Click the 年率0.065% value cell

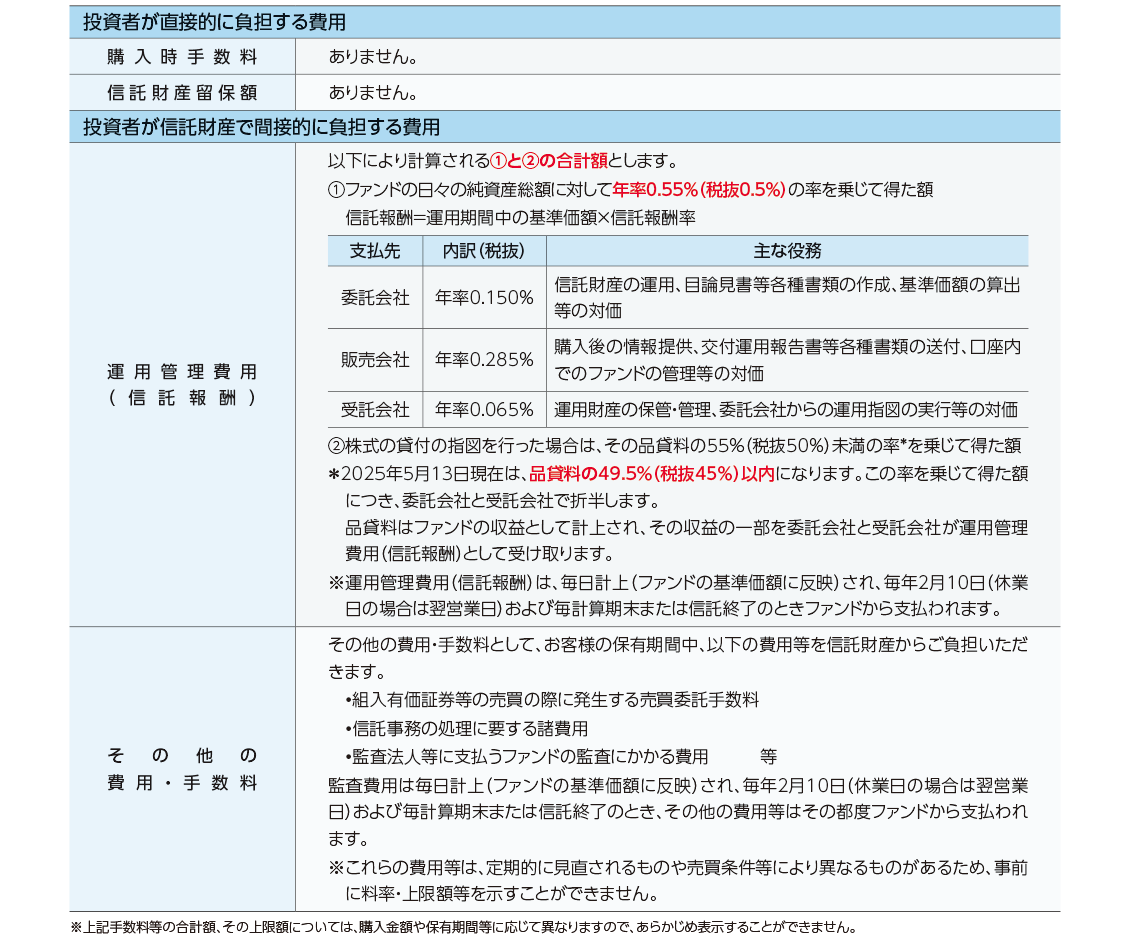click(484, 409)
